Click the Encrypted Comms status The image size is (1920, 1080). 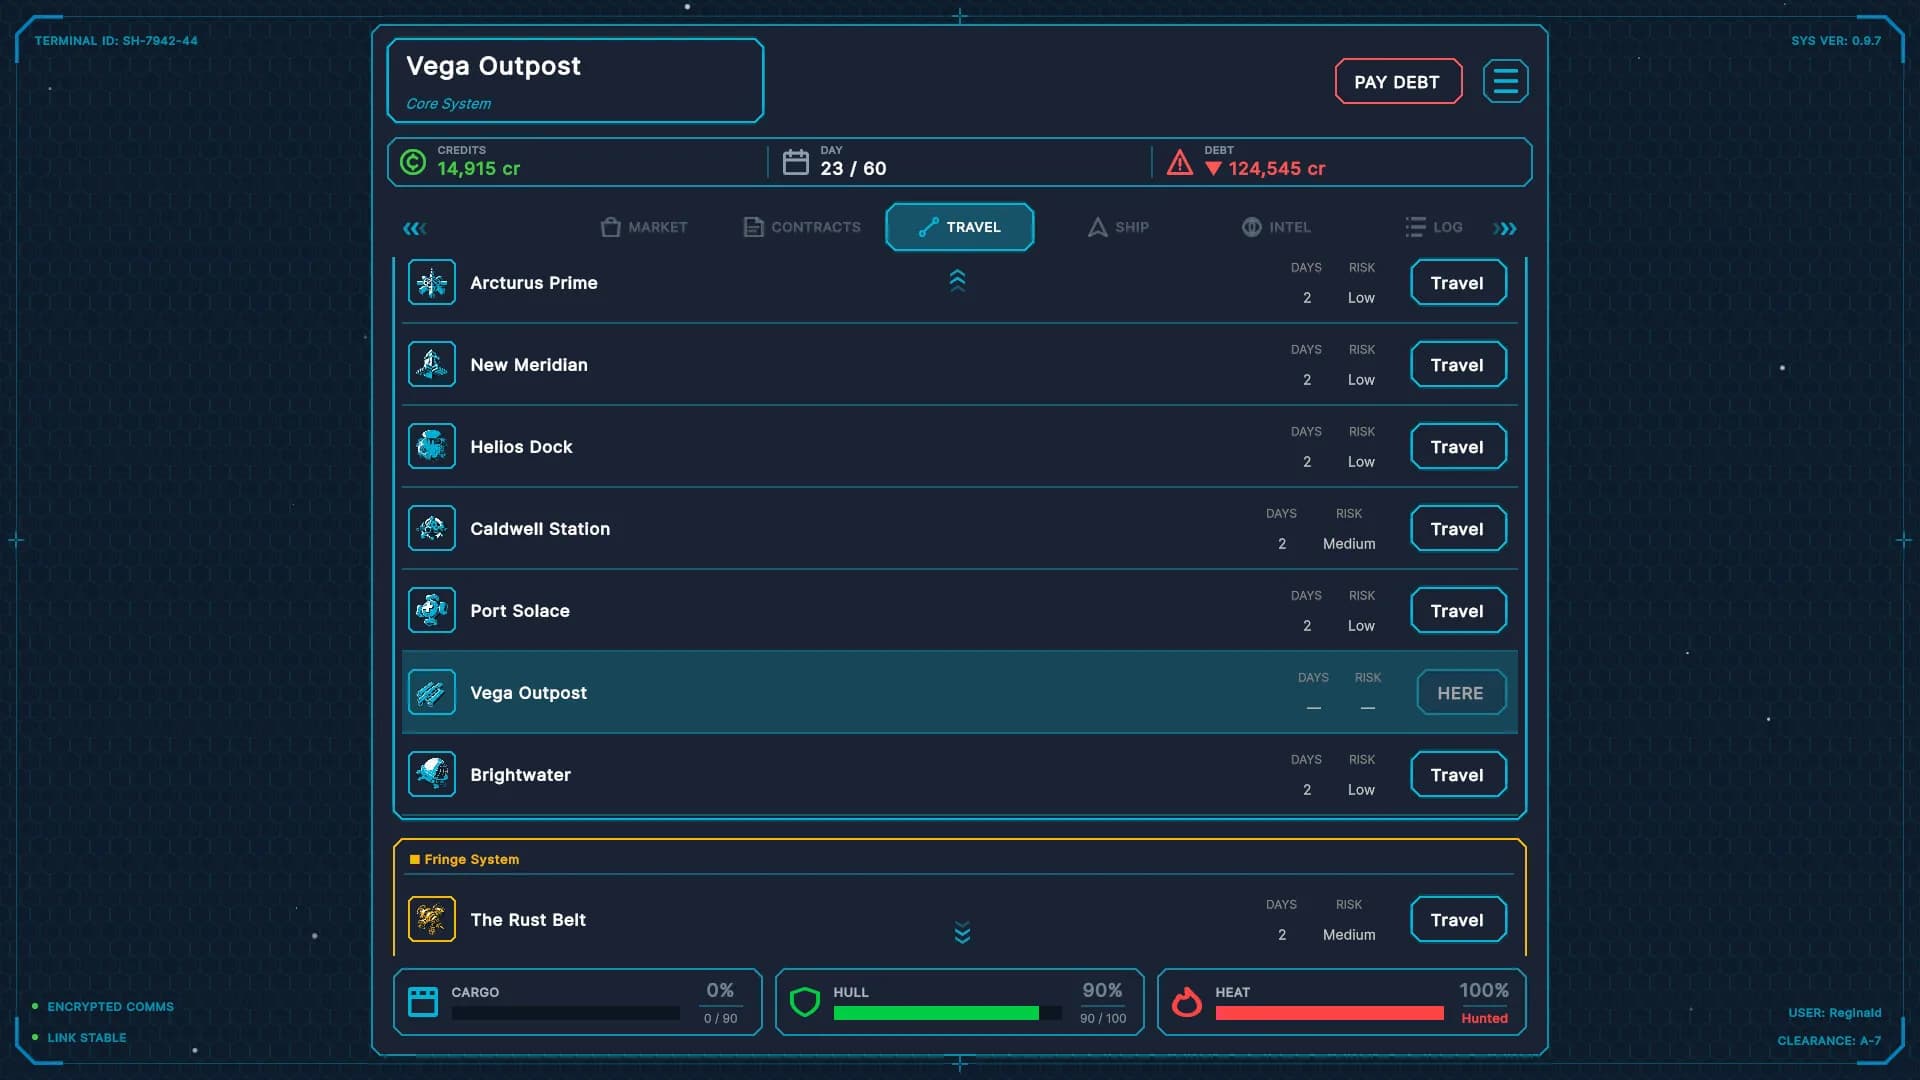[x=110, y=1007]
